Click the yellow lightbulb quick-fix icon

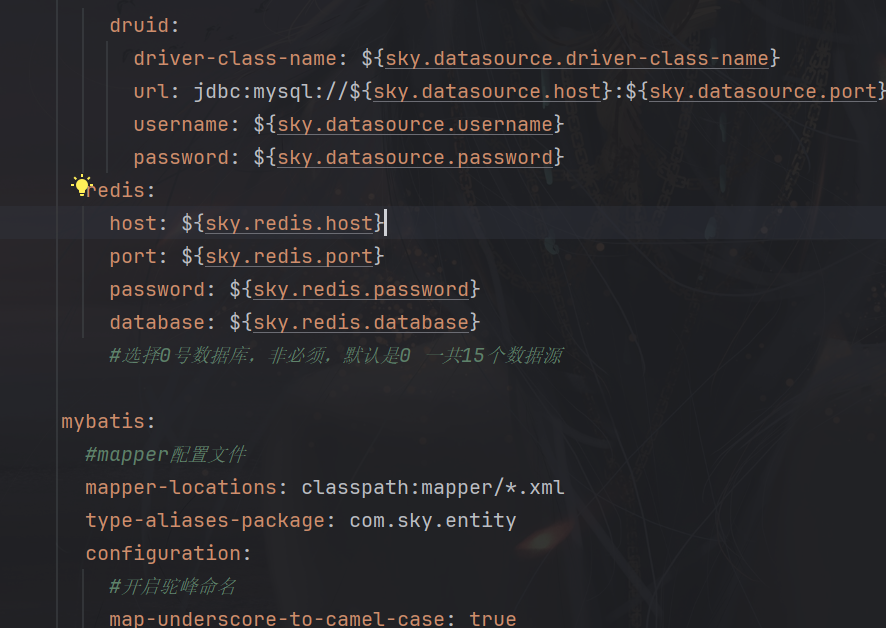click(81, 185)
